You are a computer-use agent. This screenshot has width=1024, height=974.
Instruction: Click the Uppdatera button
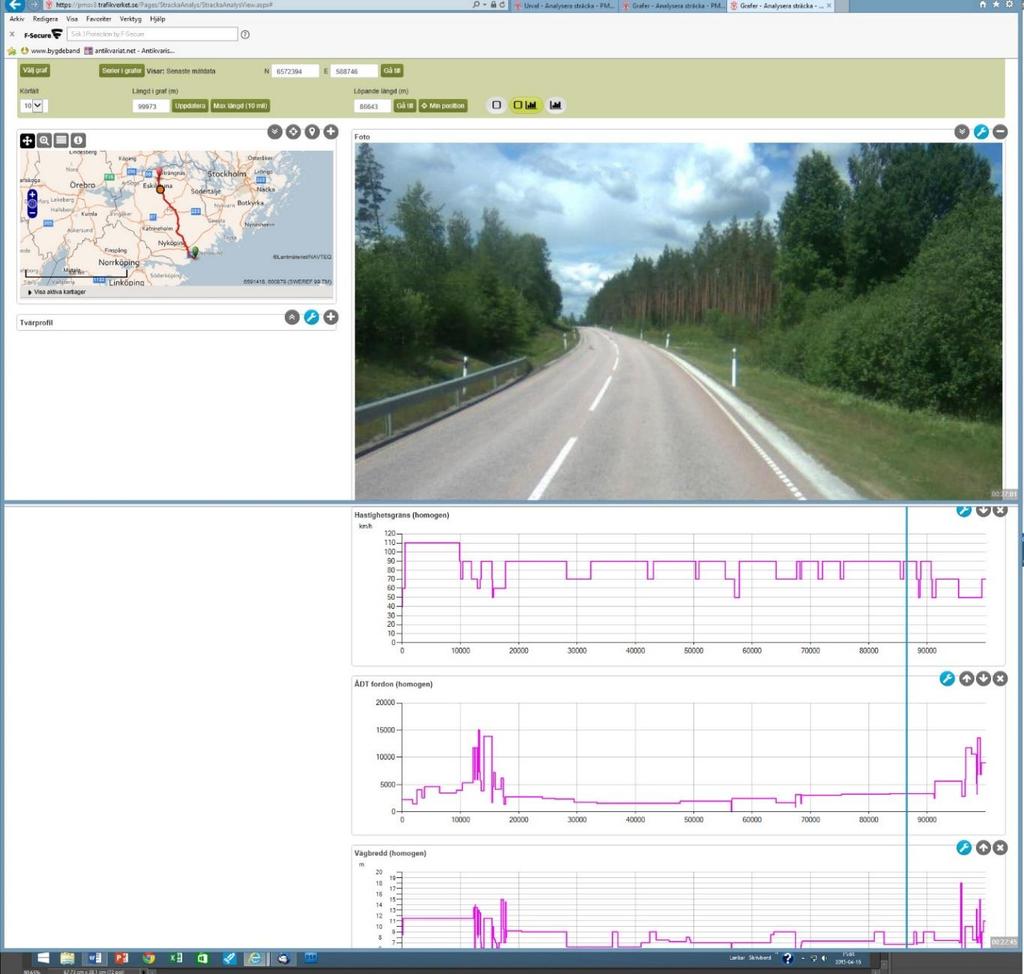tap(189, 106)
